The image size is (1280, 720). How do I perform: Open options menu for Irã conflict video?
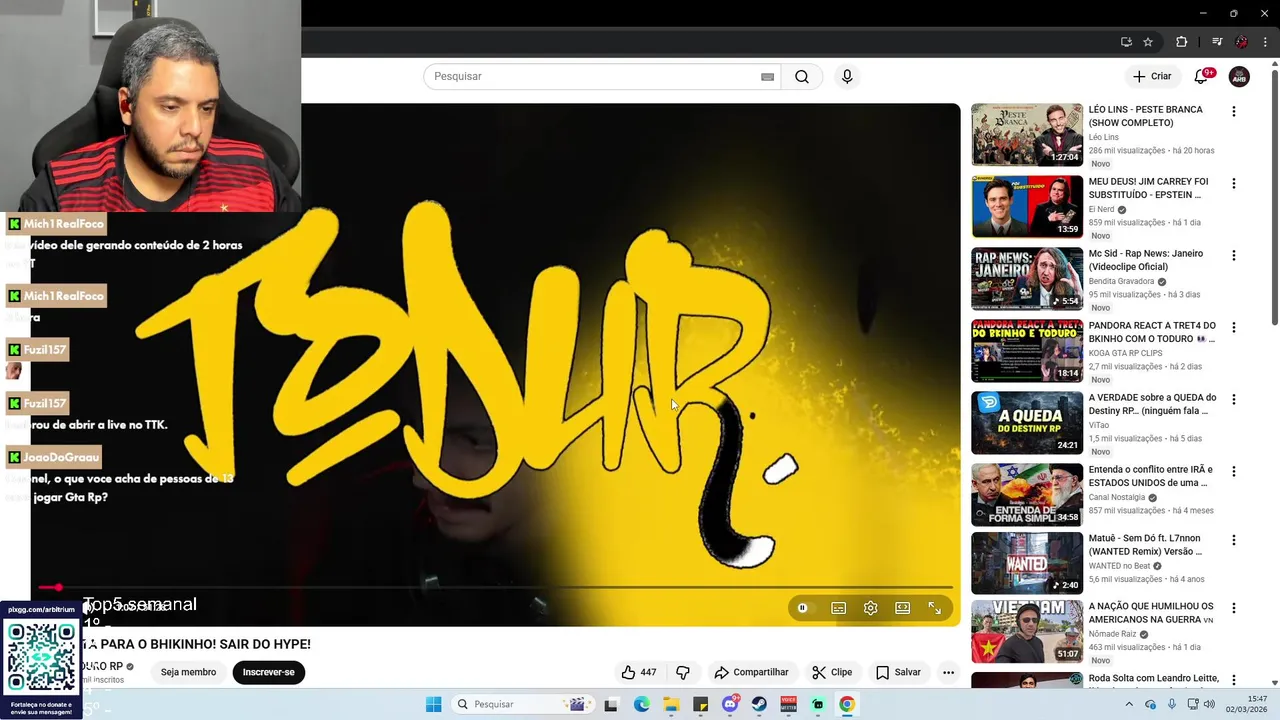click(1234, 472)
